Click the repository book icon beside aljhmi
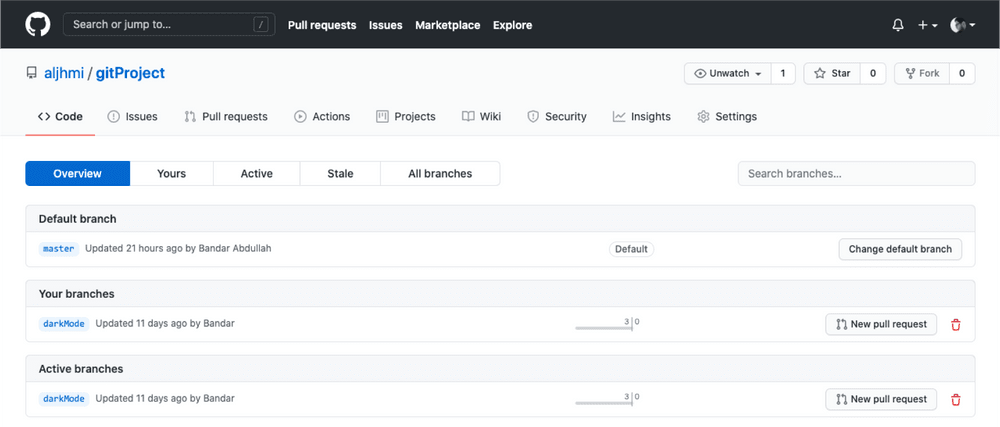 click(x=31, y=73)
